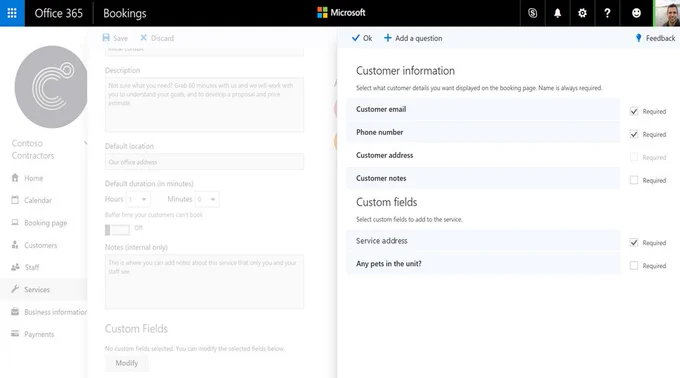
Task: Click the account profile picture
Action: coord(667,13)
